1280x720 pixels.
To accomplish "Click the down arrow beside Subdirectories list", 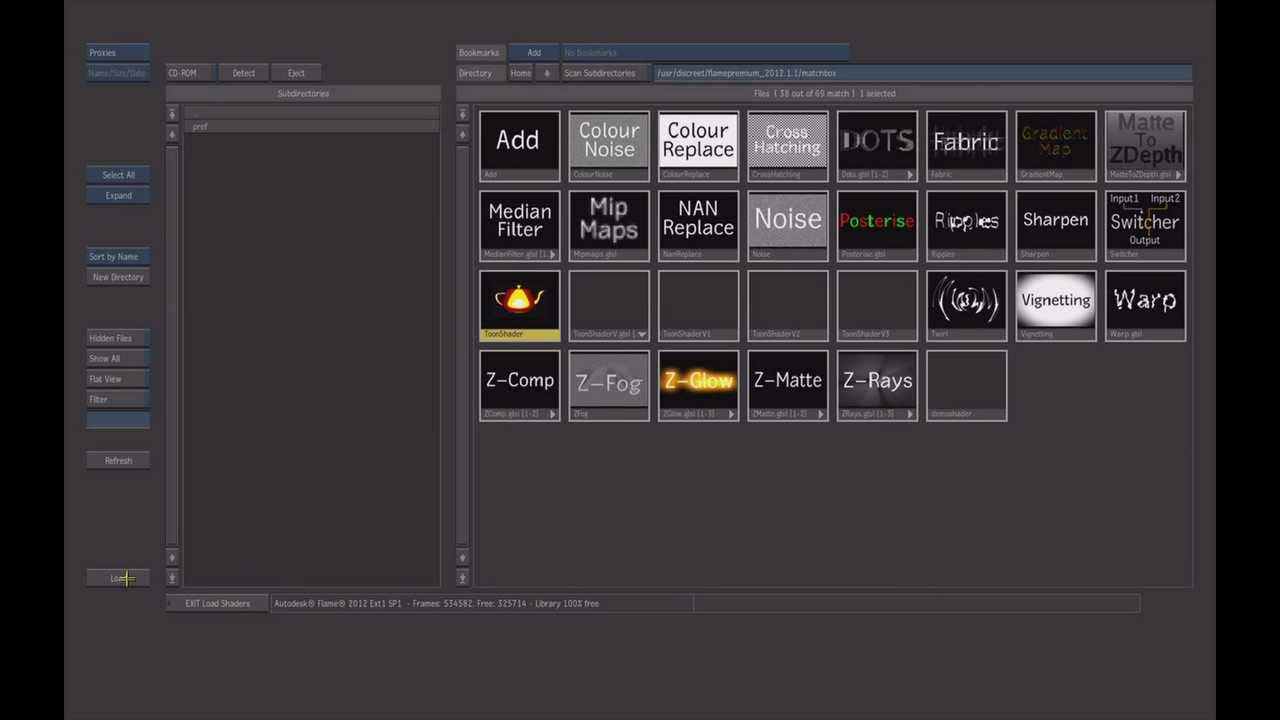I will pos(172,558).
